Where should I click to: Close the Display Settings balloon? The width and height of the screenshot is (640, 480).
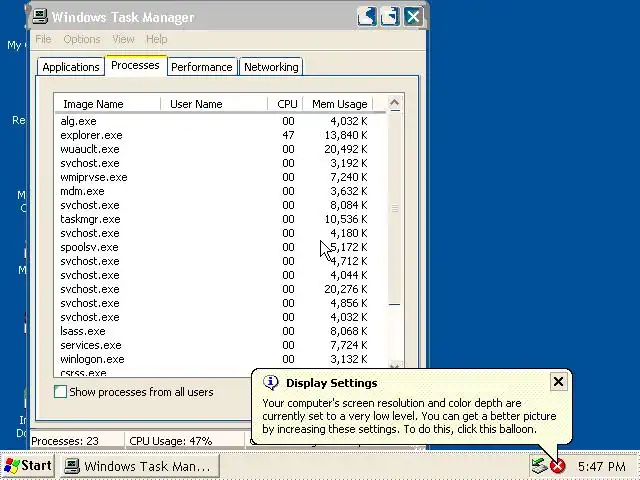click(558, 382)
